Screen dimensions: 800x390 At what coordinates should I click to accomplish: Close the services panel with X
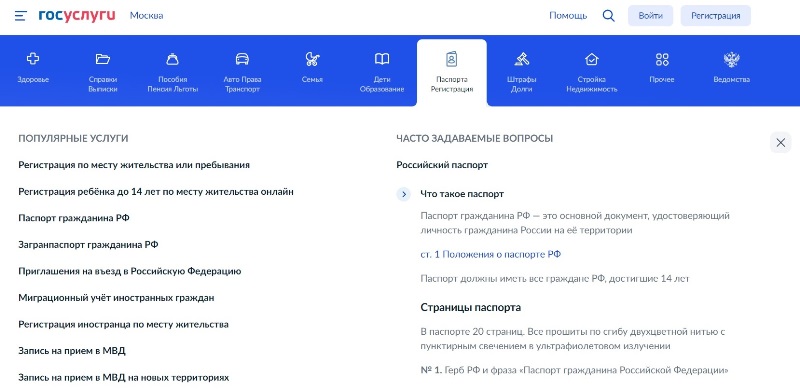[x=780, y=143]
